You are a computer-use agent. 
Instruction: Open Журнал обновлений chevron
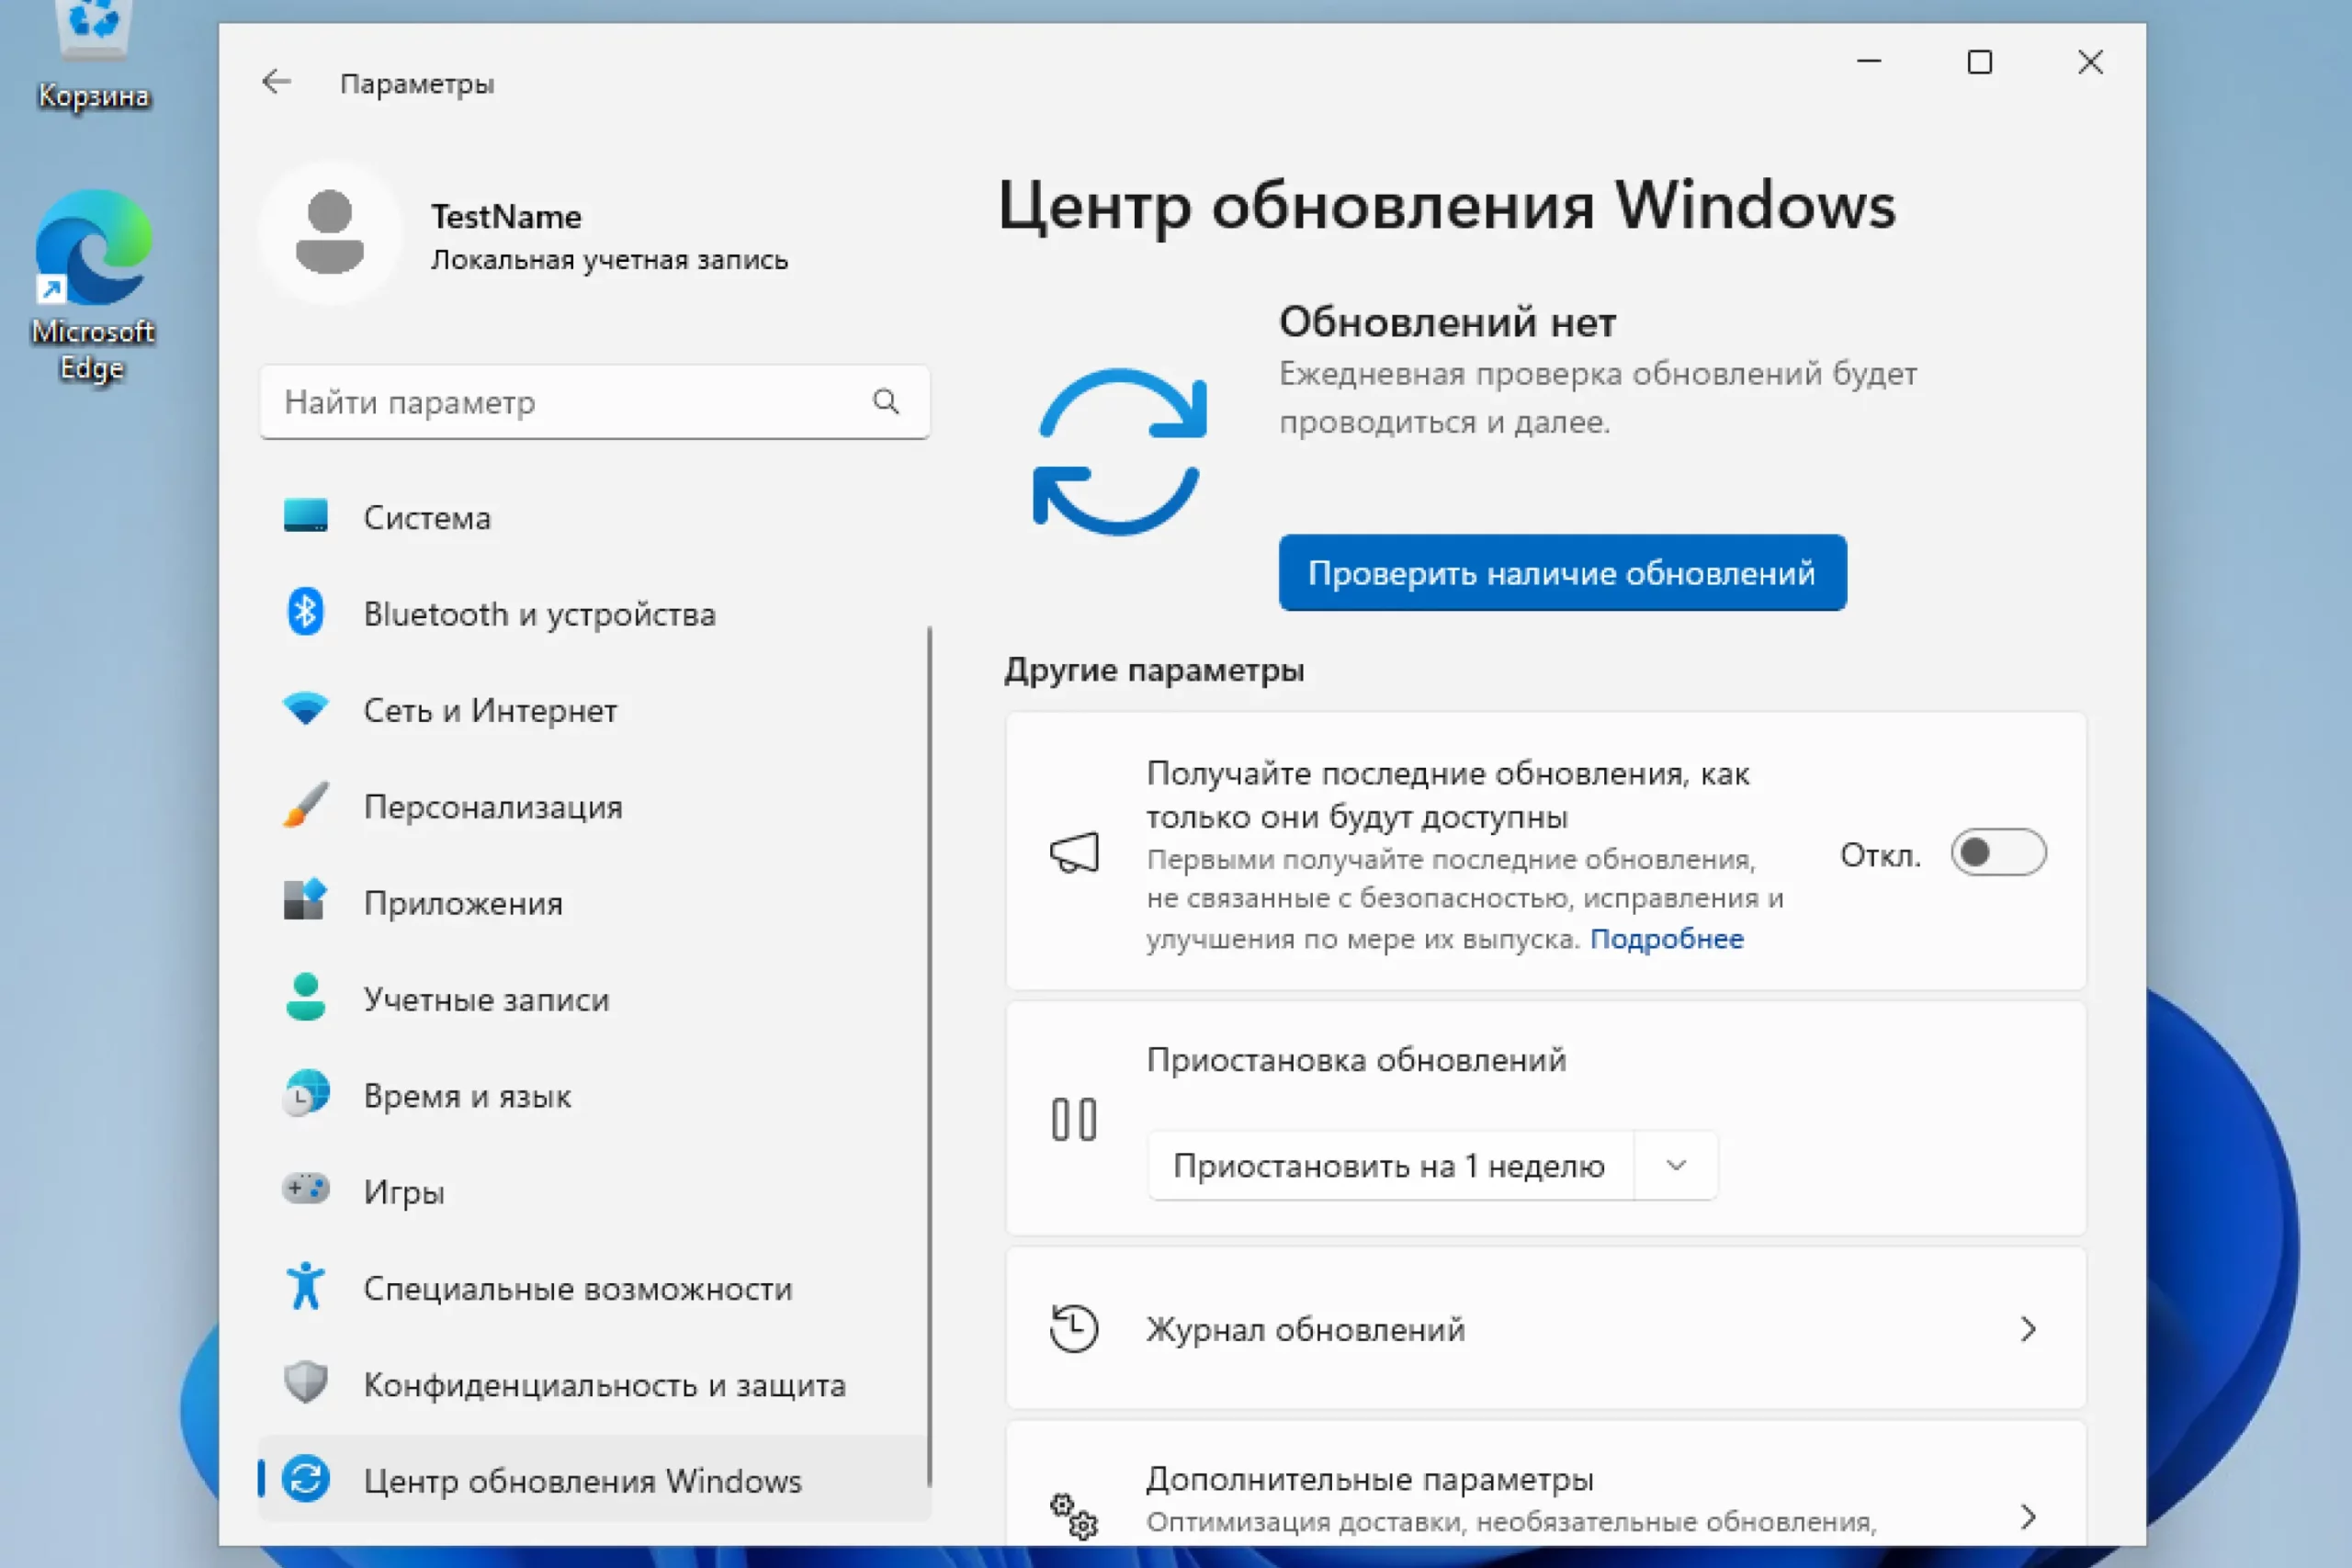(2027, 1329)
